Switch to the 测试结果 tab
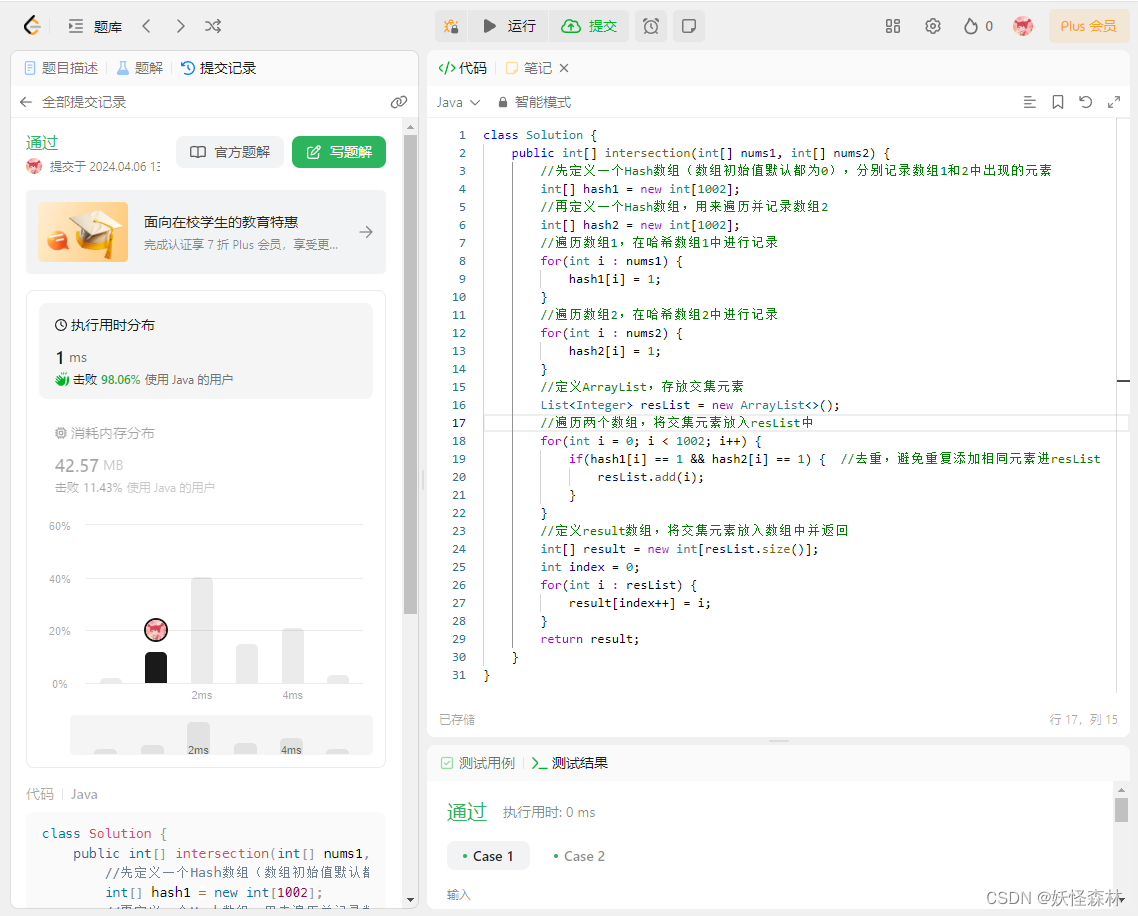 [x=570, y=764]
